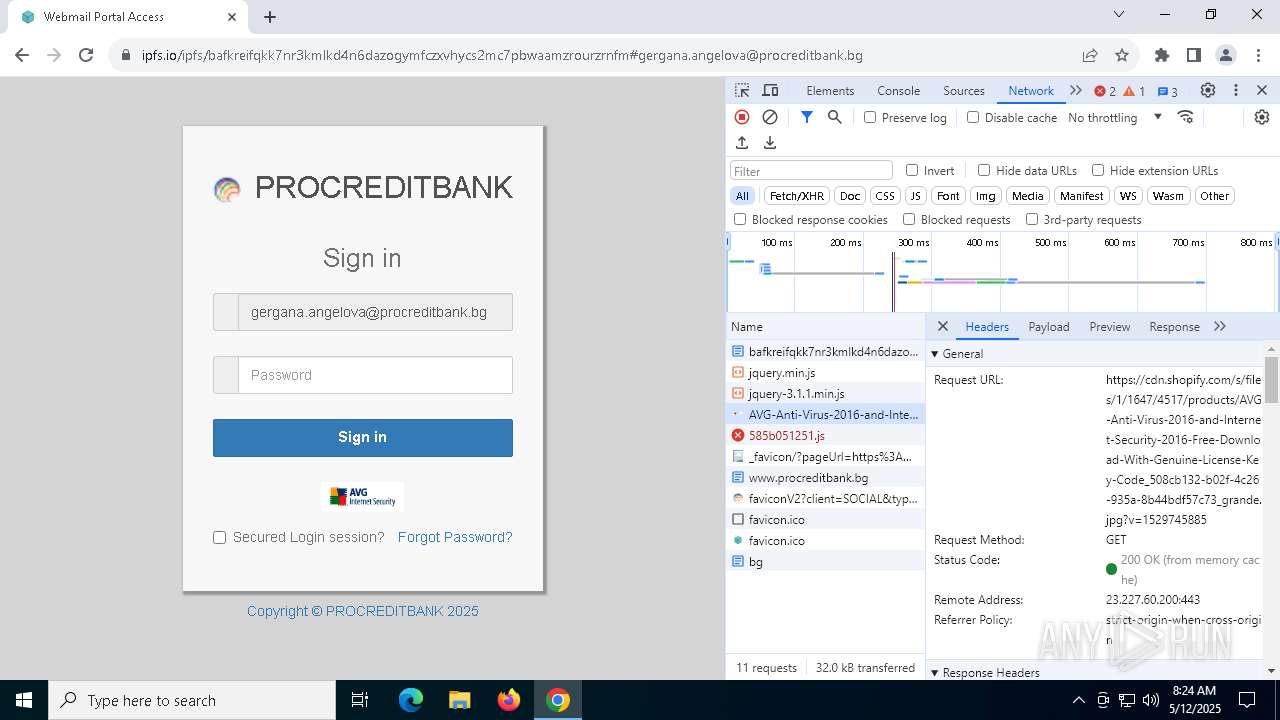Open No throttling dropdown

1115,117
